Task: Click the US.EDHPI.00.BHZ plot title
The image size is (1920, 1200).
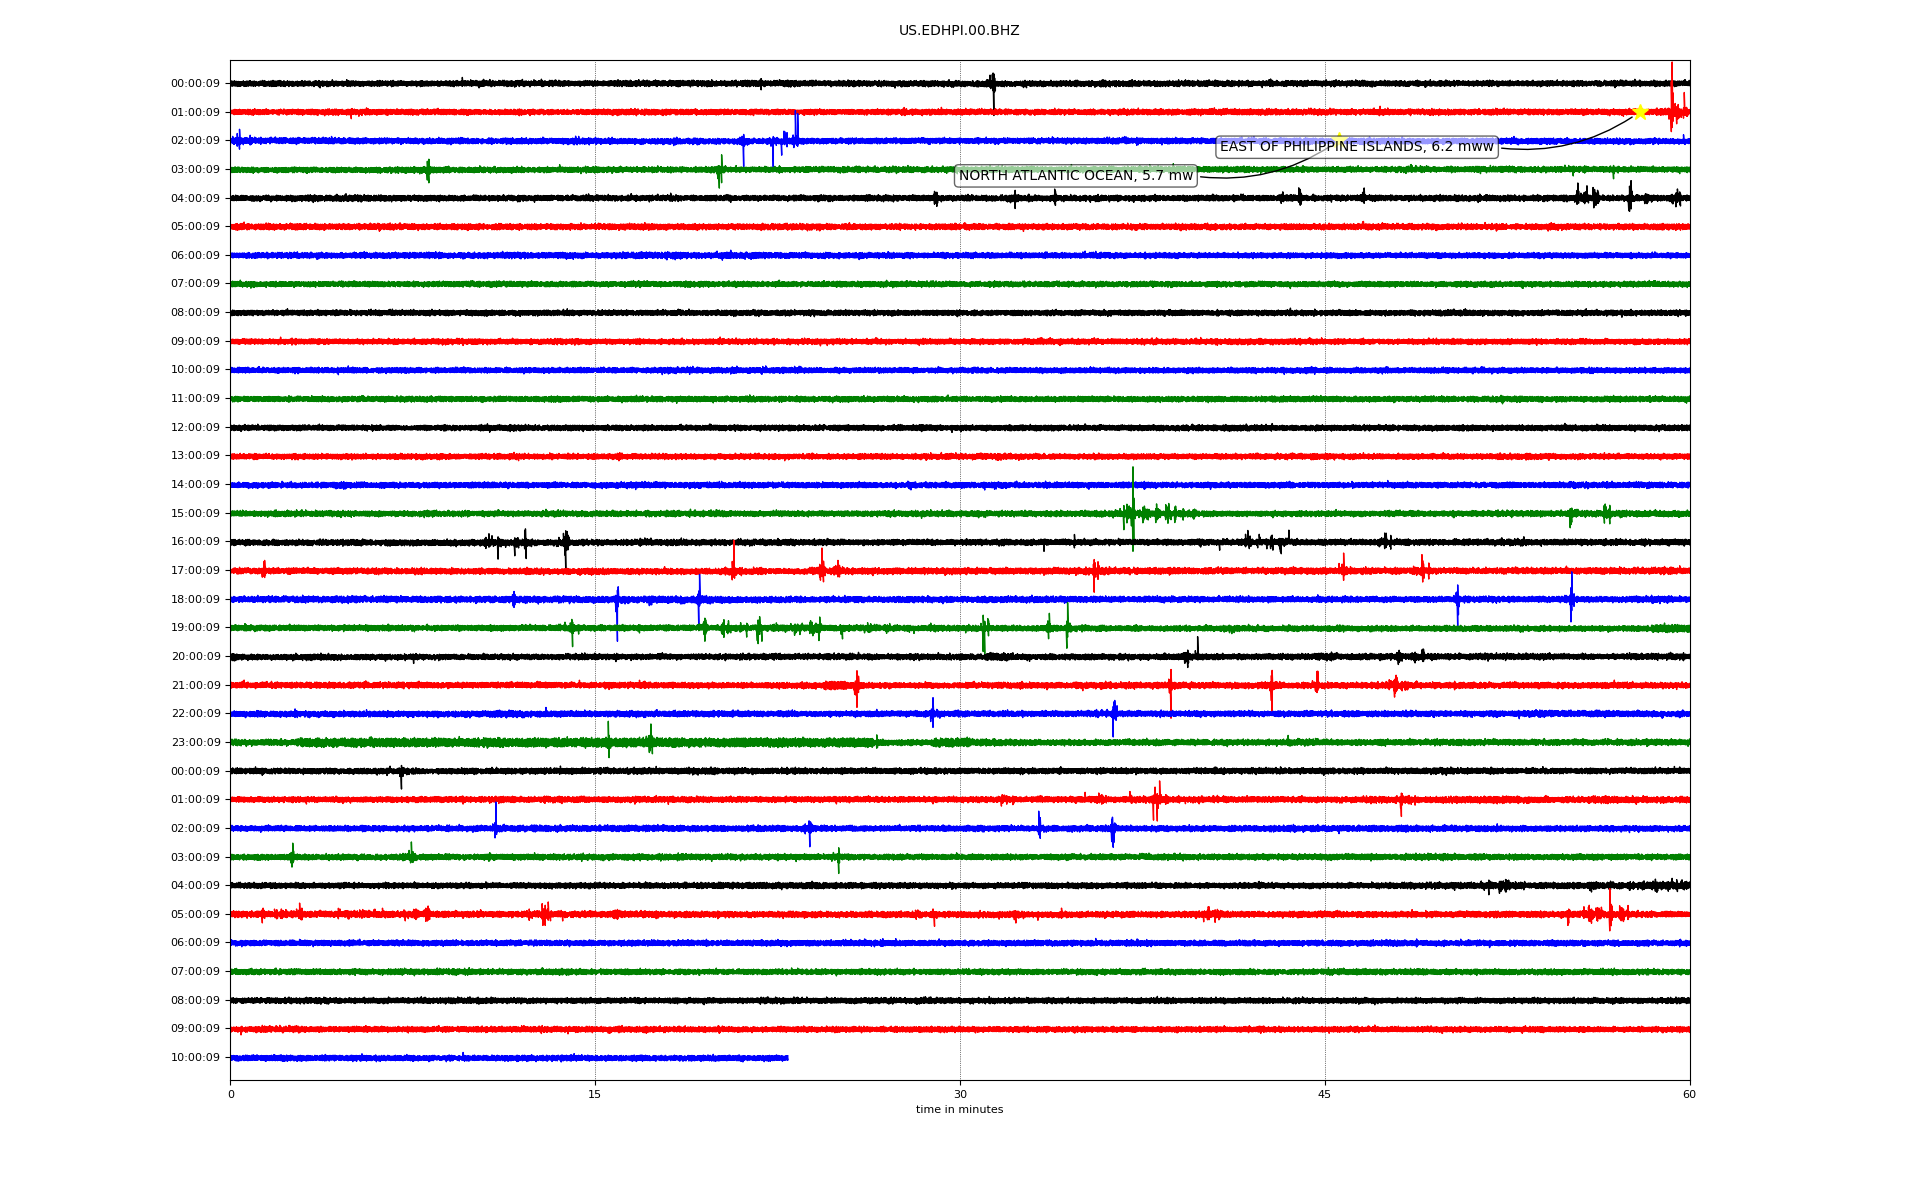Action: point(959,31)
